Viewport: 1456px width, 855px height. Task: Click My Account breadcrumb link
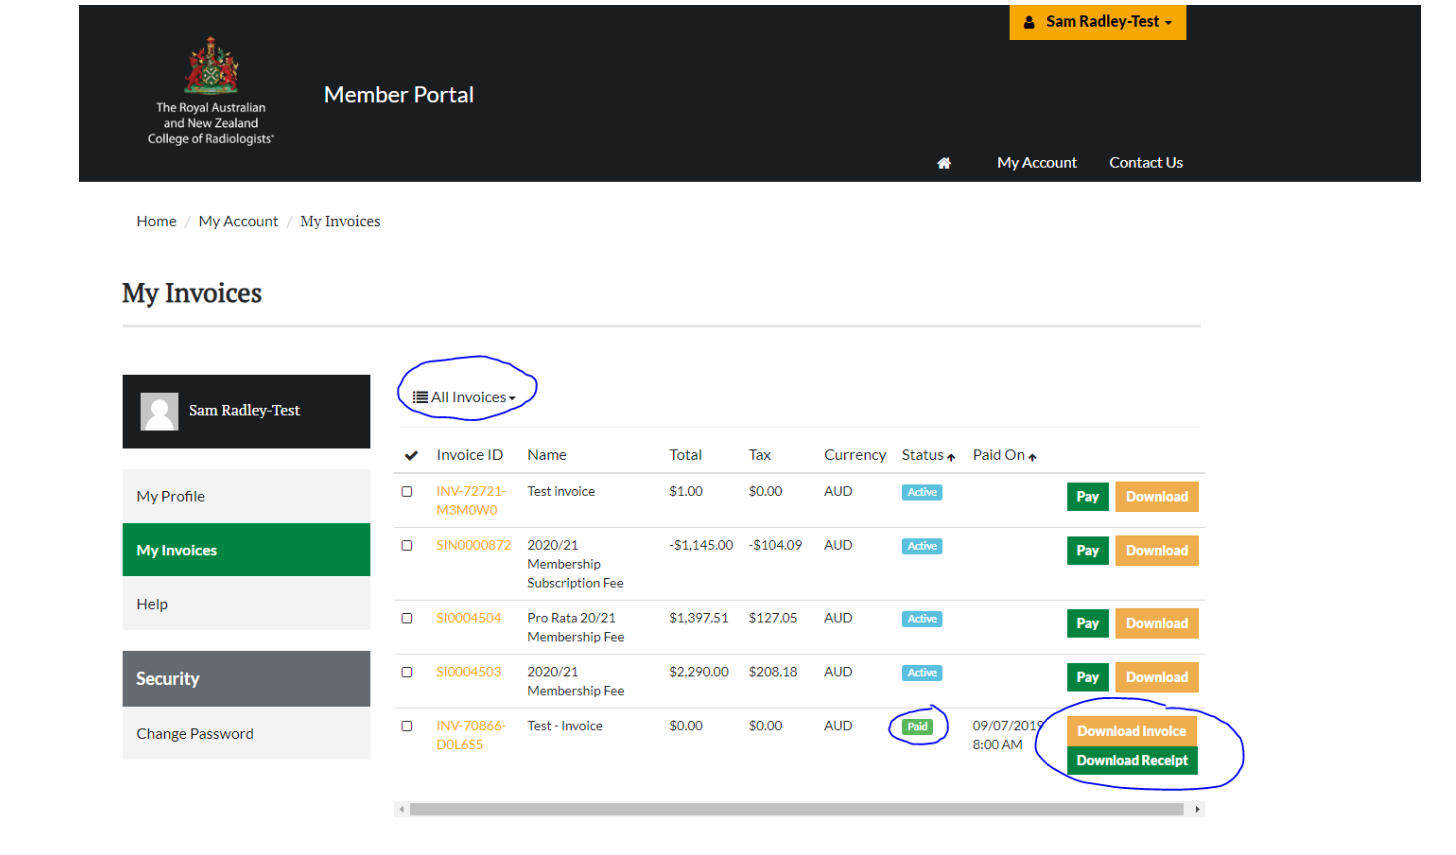coord(238,221)
